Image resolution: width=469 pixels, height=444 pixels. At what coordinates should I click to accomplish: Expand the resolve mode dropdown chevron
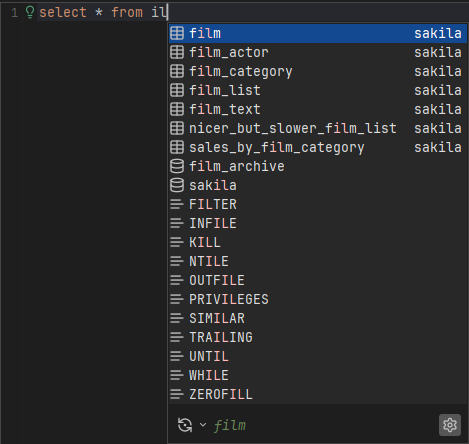coord(203,425)
